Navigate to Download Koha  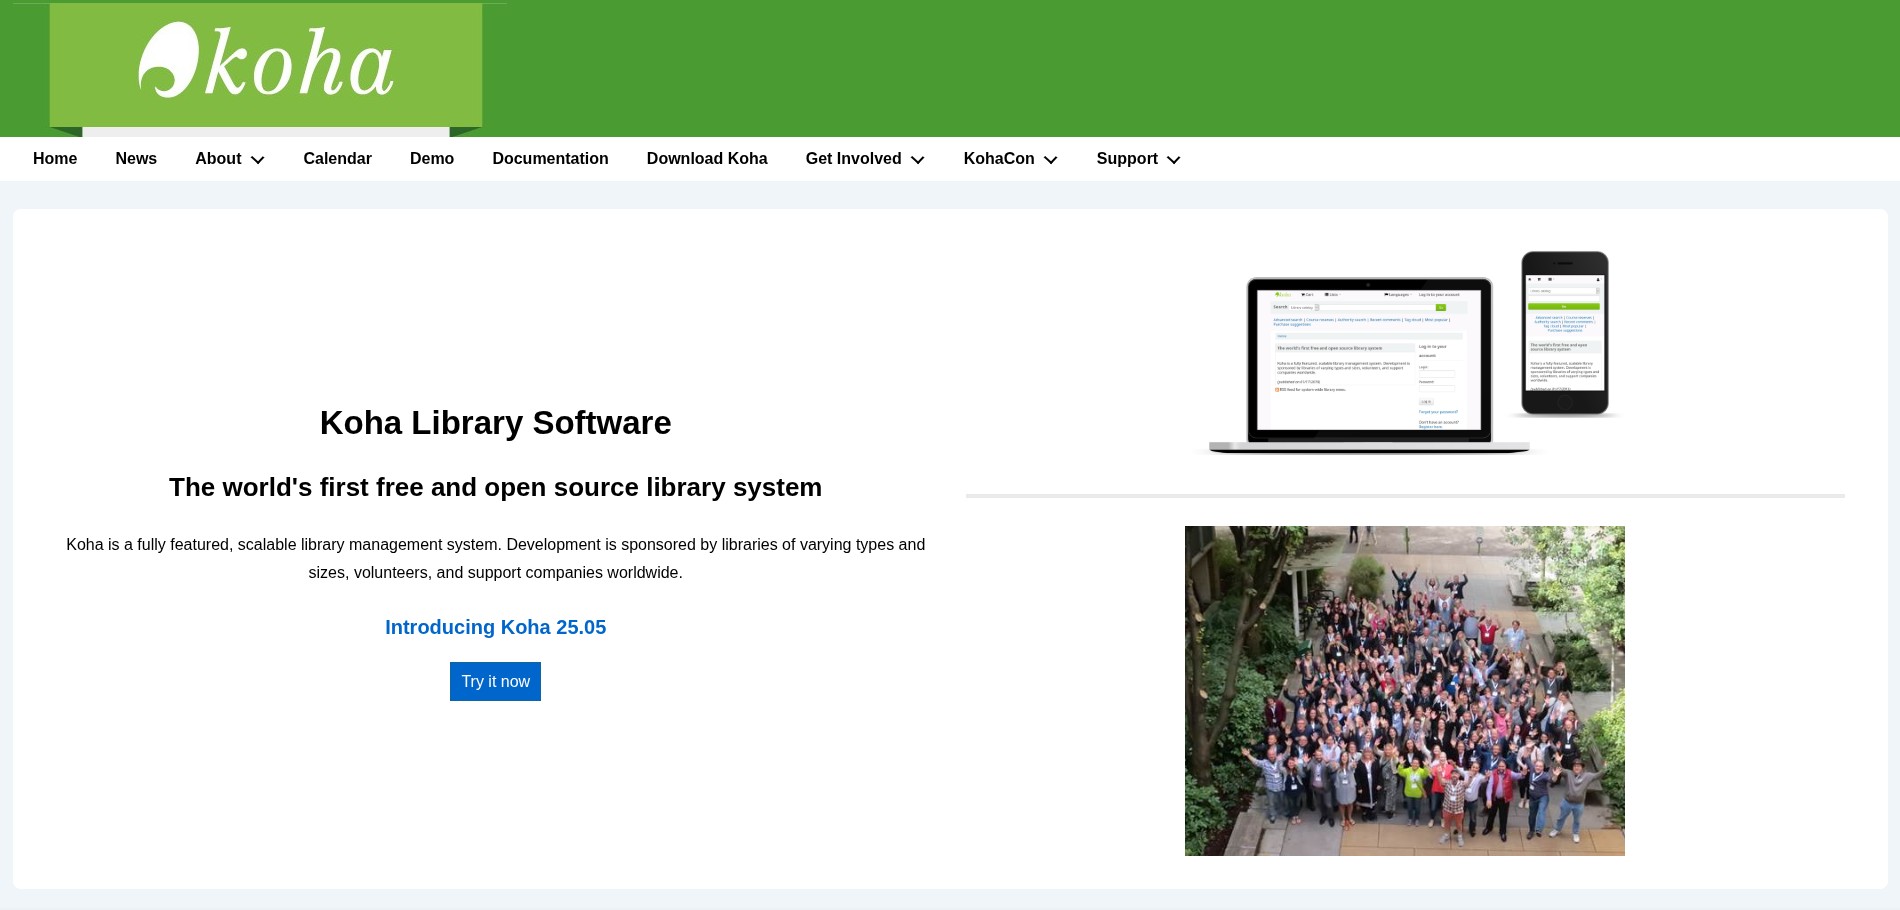(707, 159)
